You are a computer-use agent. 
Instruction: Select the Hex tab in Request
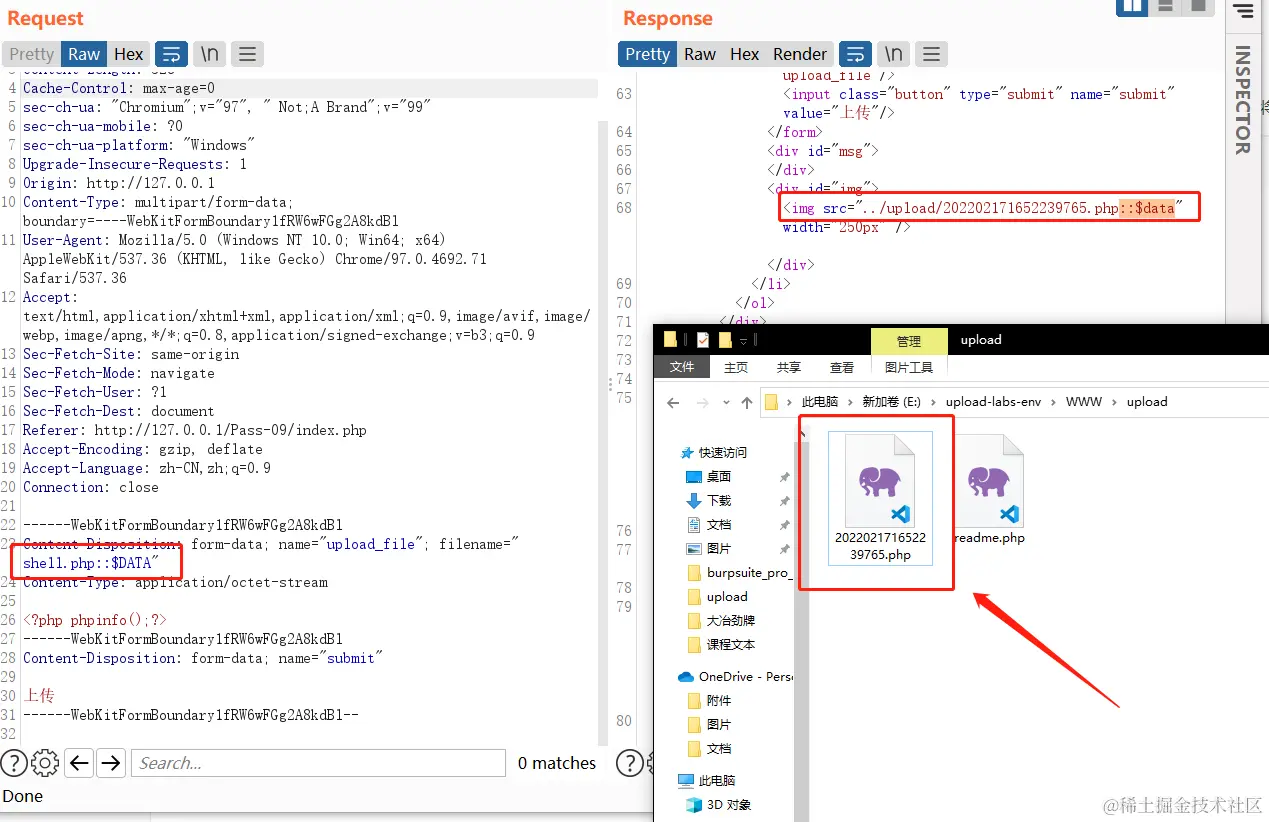[128, 54]
